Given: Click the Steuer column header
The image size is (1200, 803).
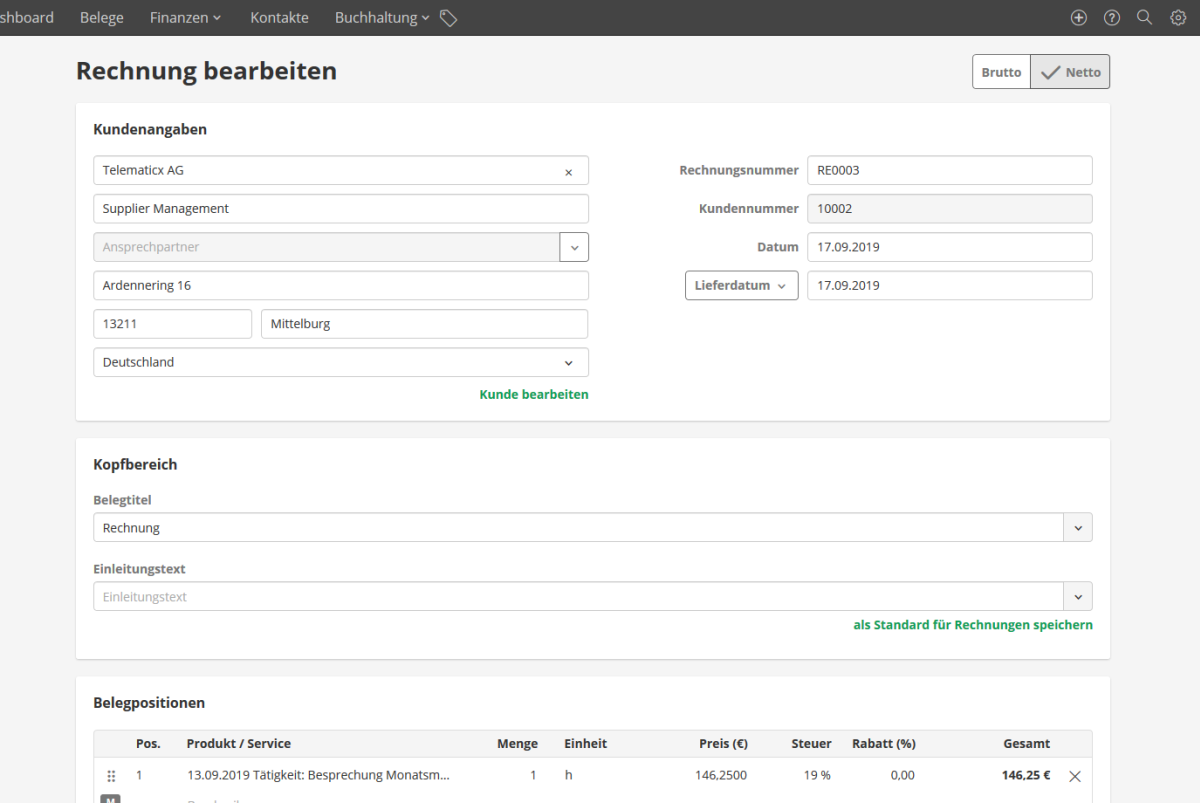Looking at the screenshot, I should (x=811, y=744).
